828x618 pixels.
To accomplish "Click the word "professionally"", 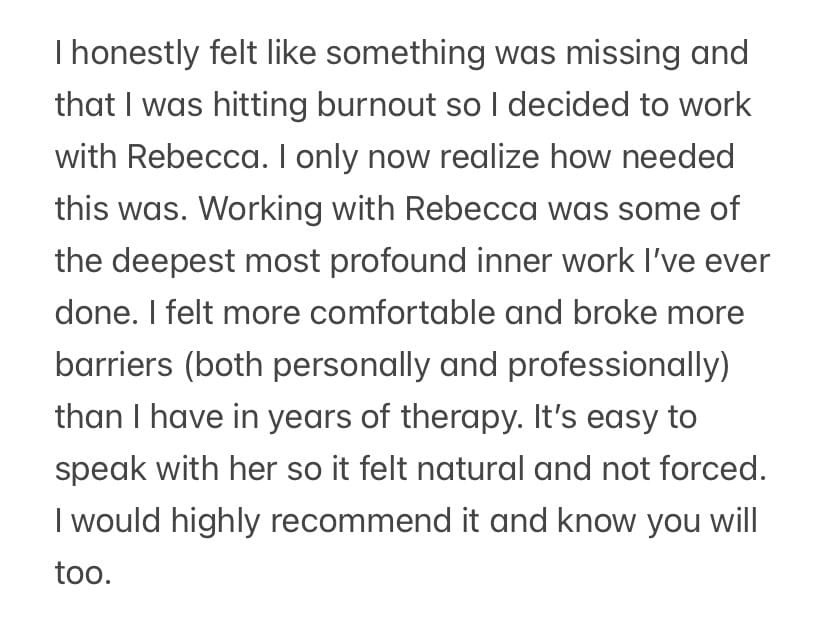I will click(618, 365).
